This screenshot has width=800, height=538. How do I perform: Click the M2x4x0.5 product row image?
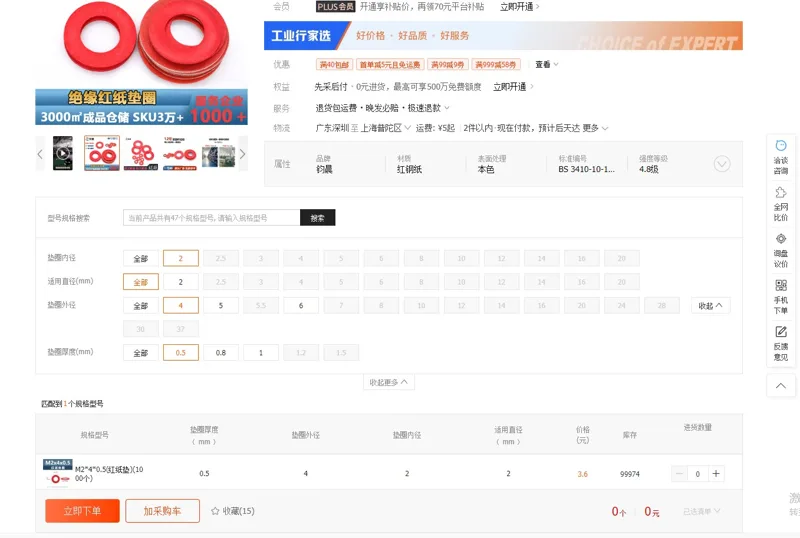click(58, 472)
